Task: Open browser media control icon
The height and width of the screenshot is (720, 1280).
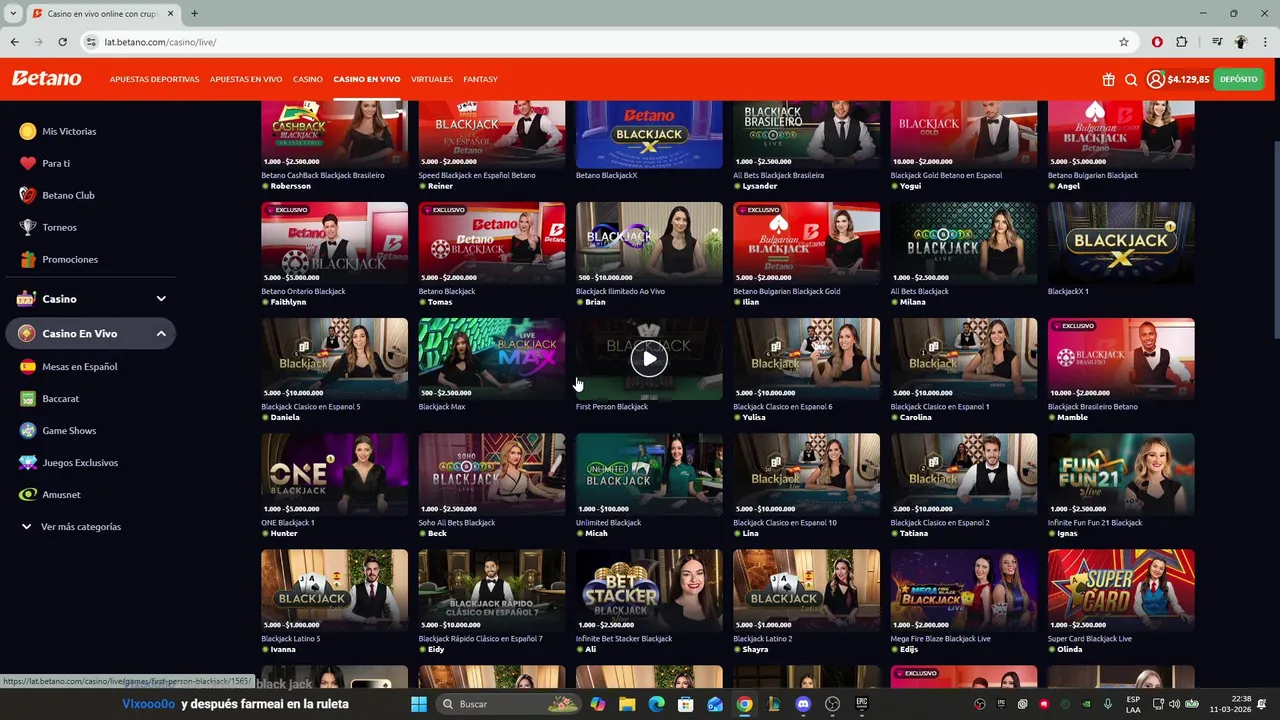Action: (x=1217, y=42)
